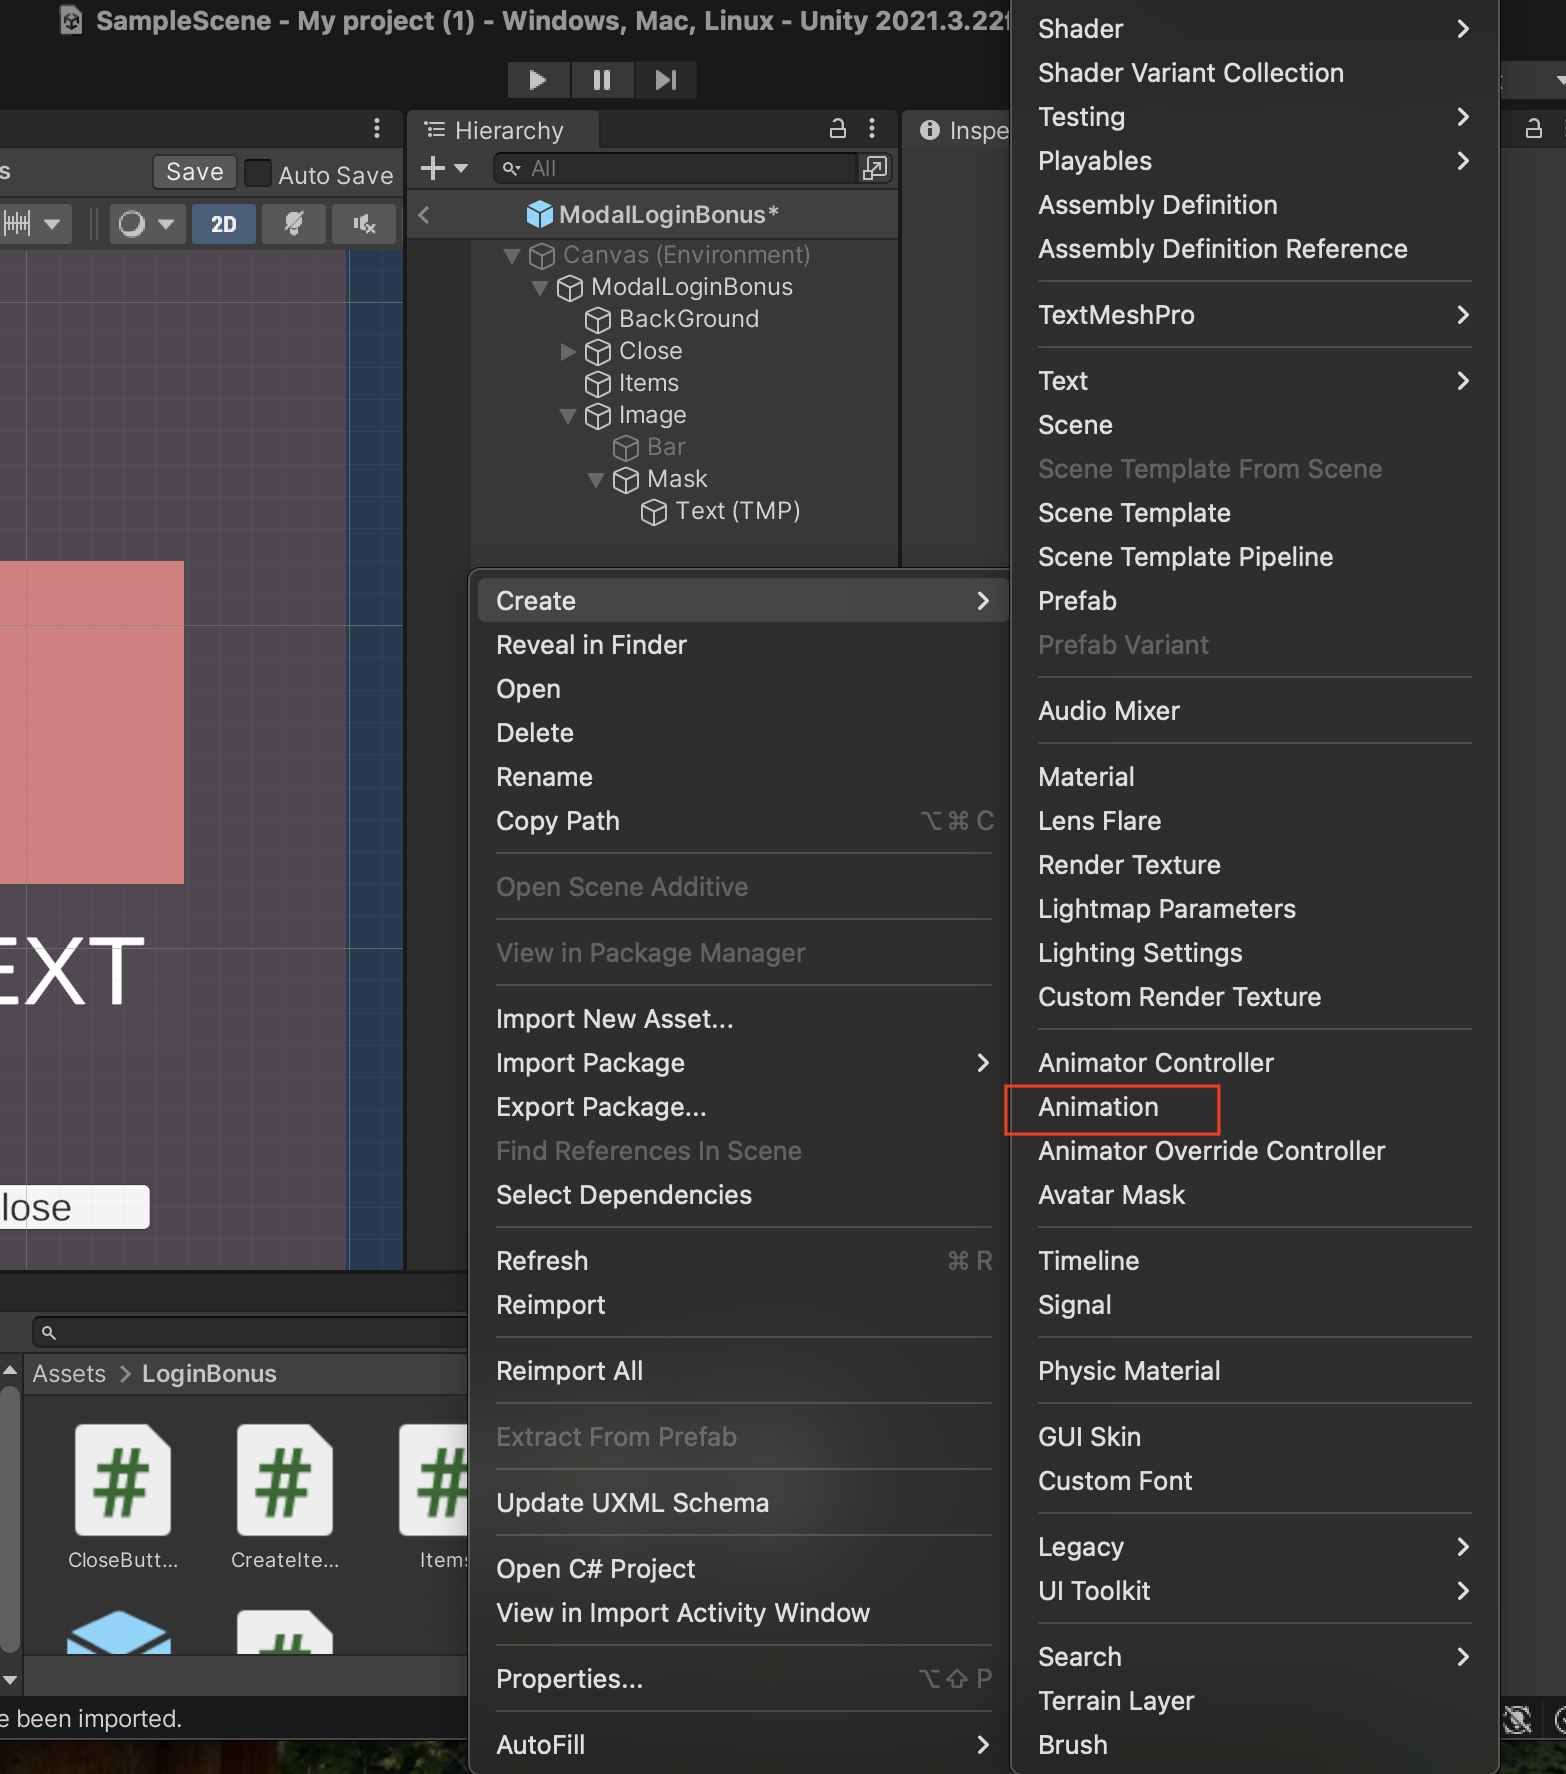Open the Create submenu in context menu
This screenshot has width=1566, height=1774.
click(x=742, y=601)
